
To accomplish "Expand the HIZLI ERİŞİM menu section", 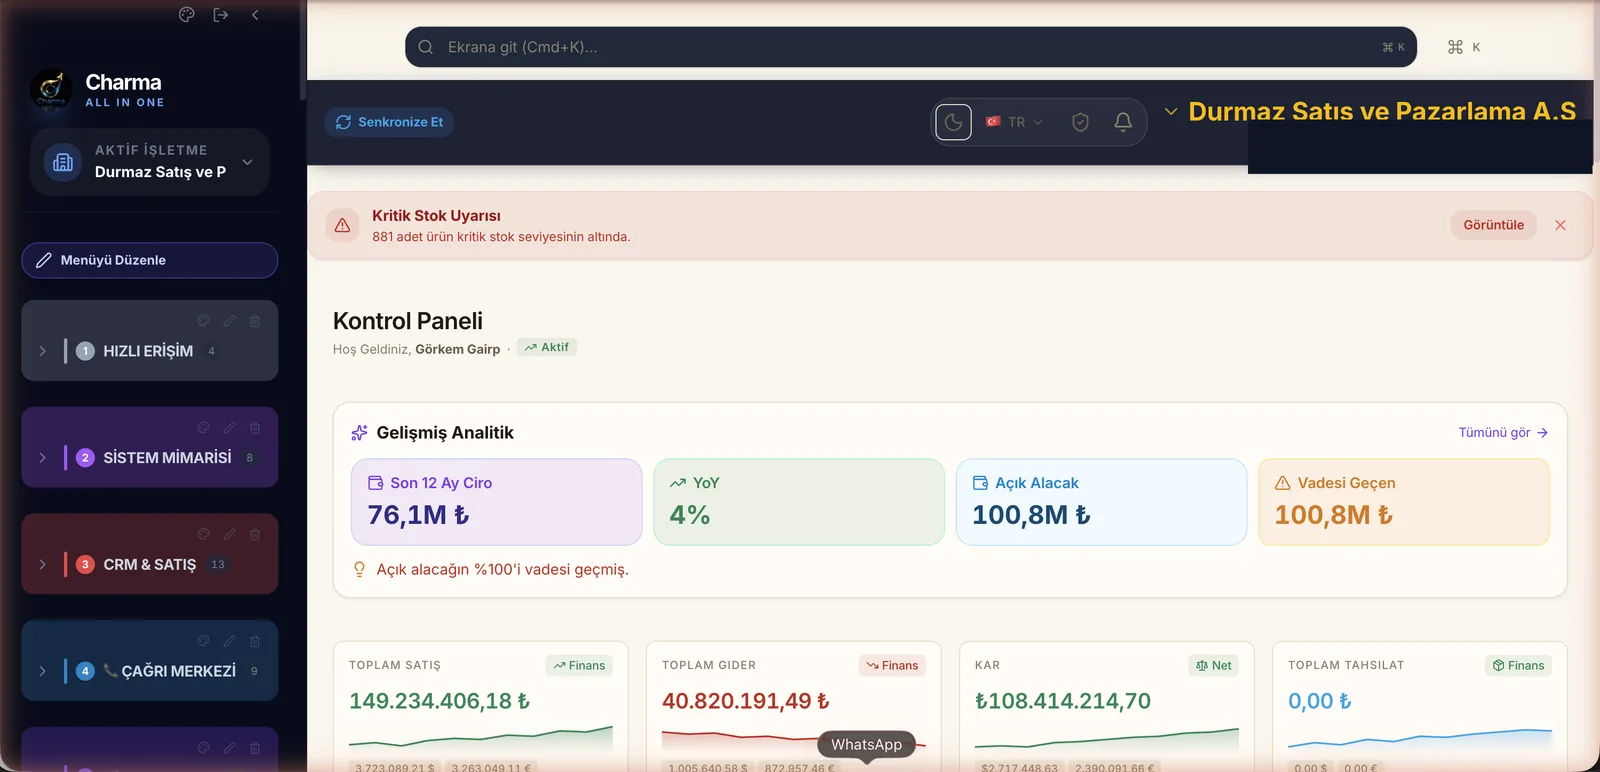I will (x=42, y=351).
